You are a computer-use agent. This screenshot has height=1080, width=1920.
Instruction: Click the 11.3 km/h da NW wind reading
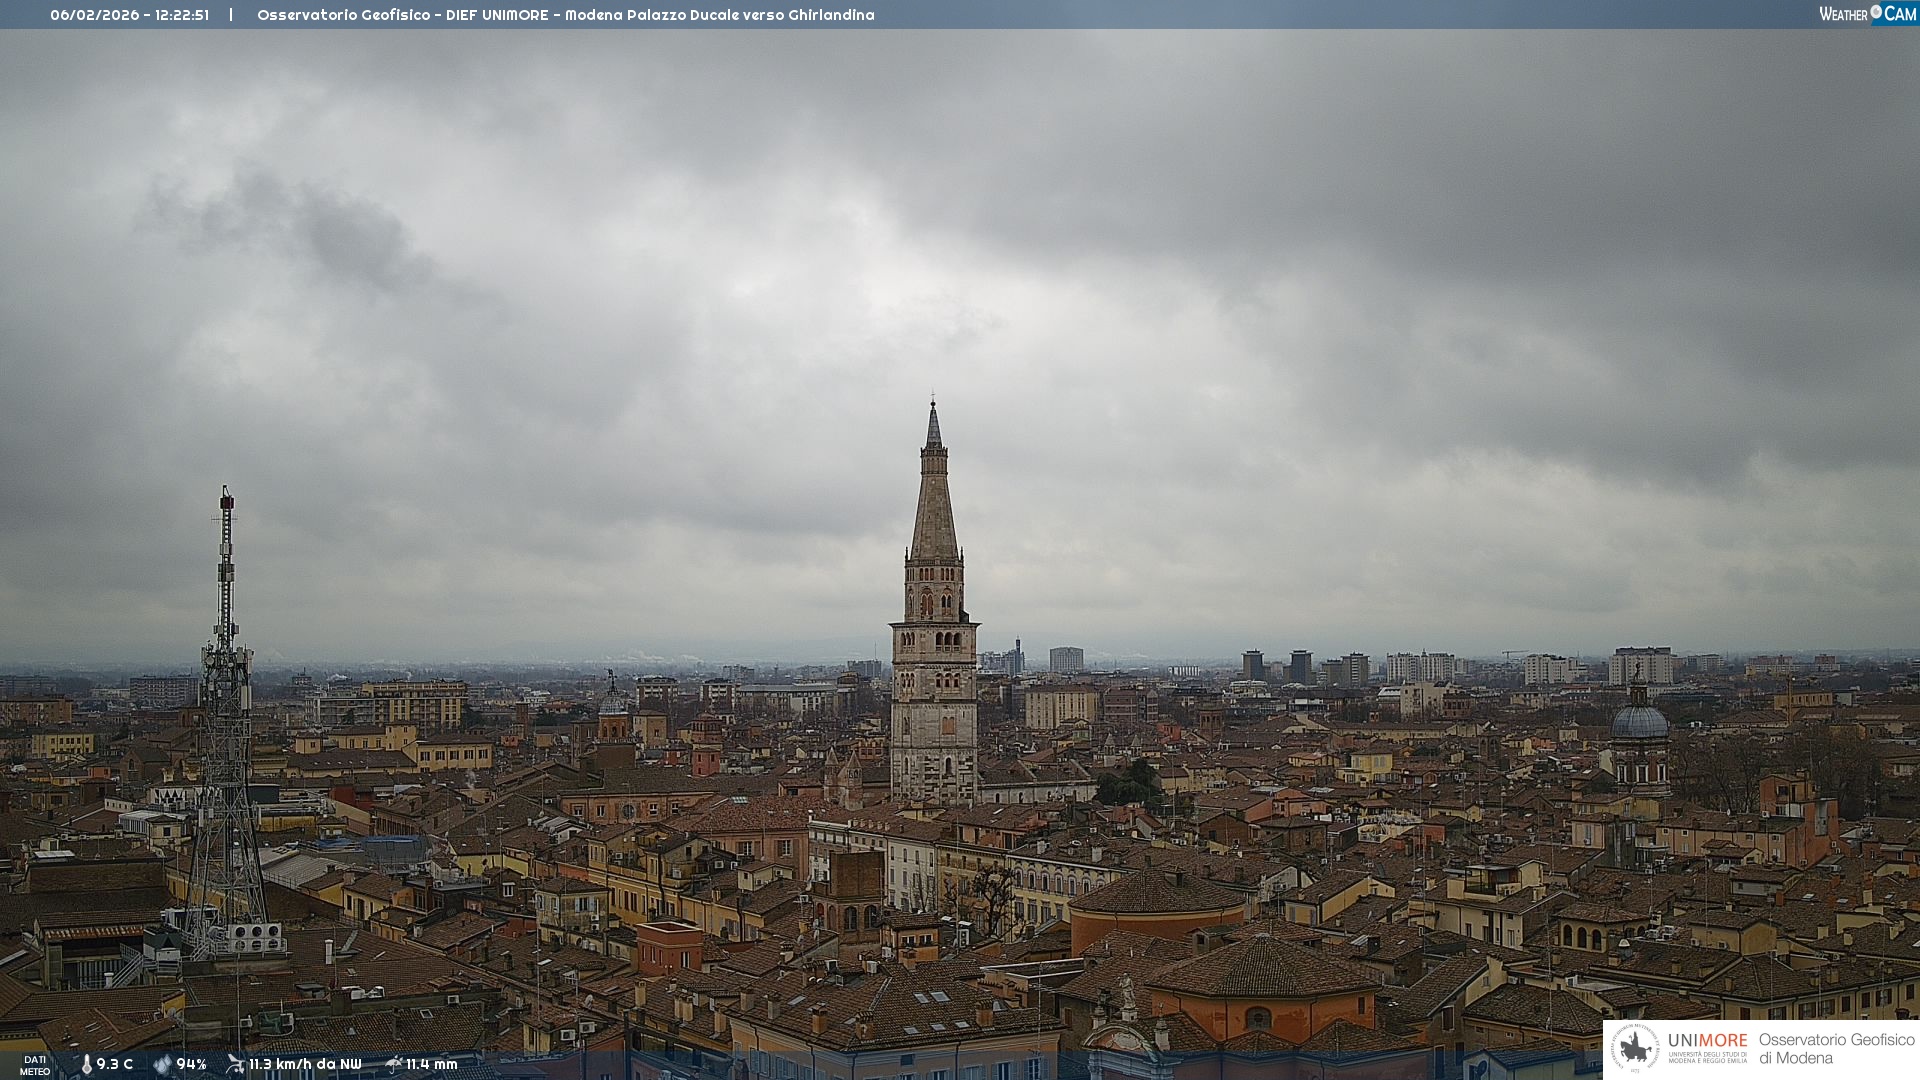point(305,1064)
